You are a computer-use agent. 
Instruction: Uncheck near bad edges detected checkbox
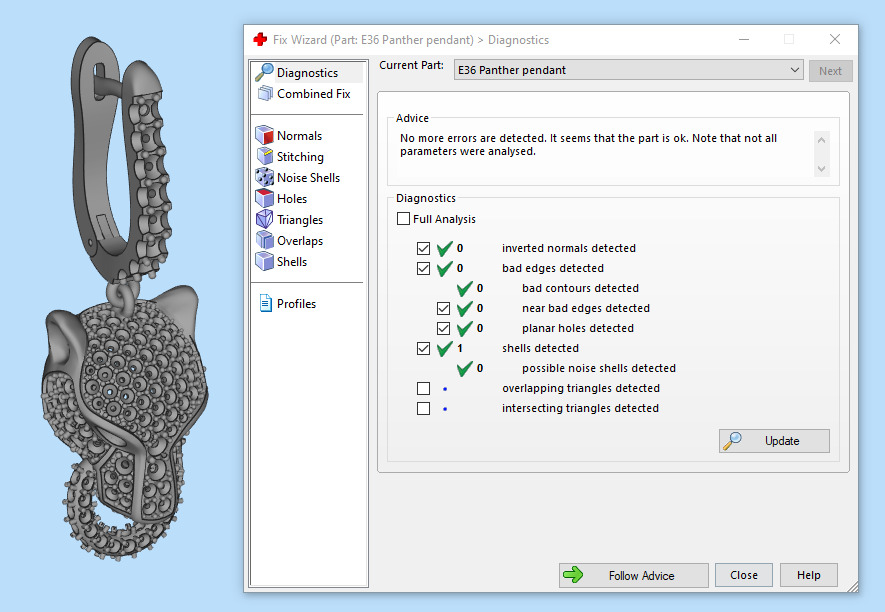[x=443, y=308]
